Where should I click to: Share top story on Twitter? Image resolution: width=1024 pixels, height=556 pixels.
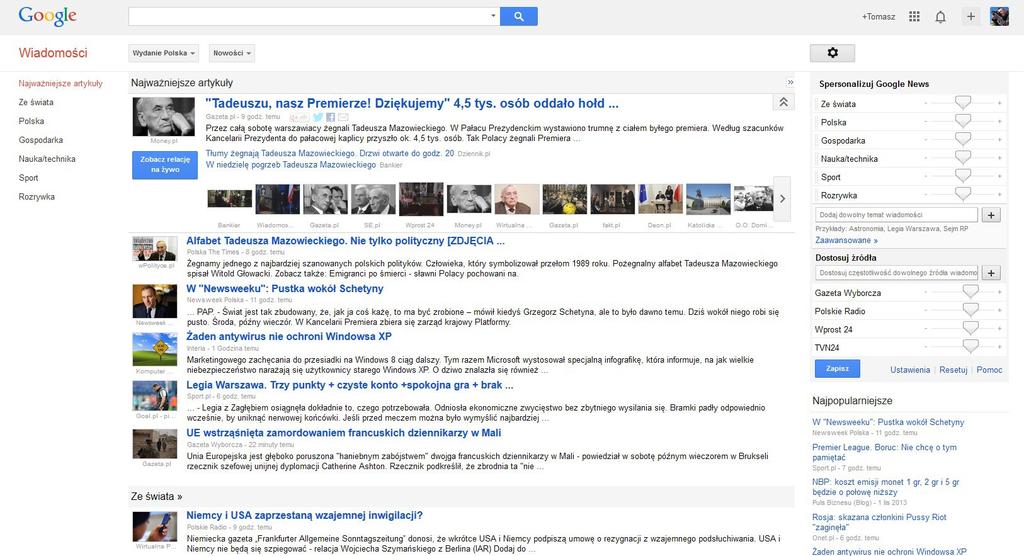[x=317, y=117]
